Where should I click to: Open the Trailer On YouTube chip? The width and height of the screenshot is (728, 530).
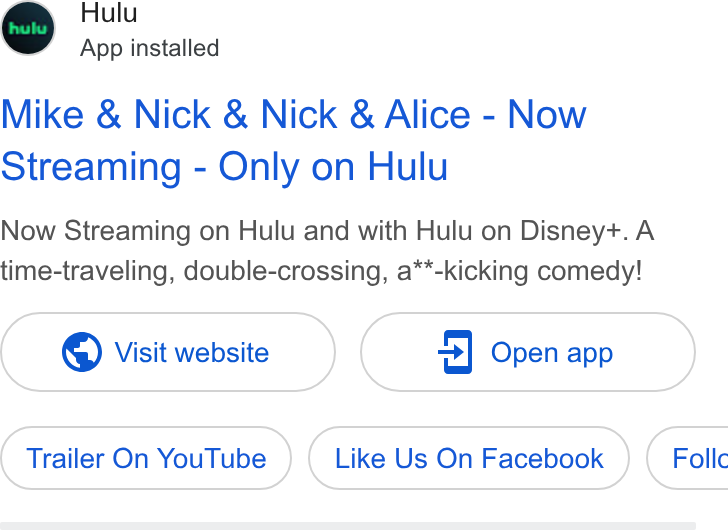click(146, 458)
